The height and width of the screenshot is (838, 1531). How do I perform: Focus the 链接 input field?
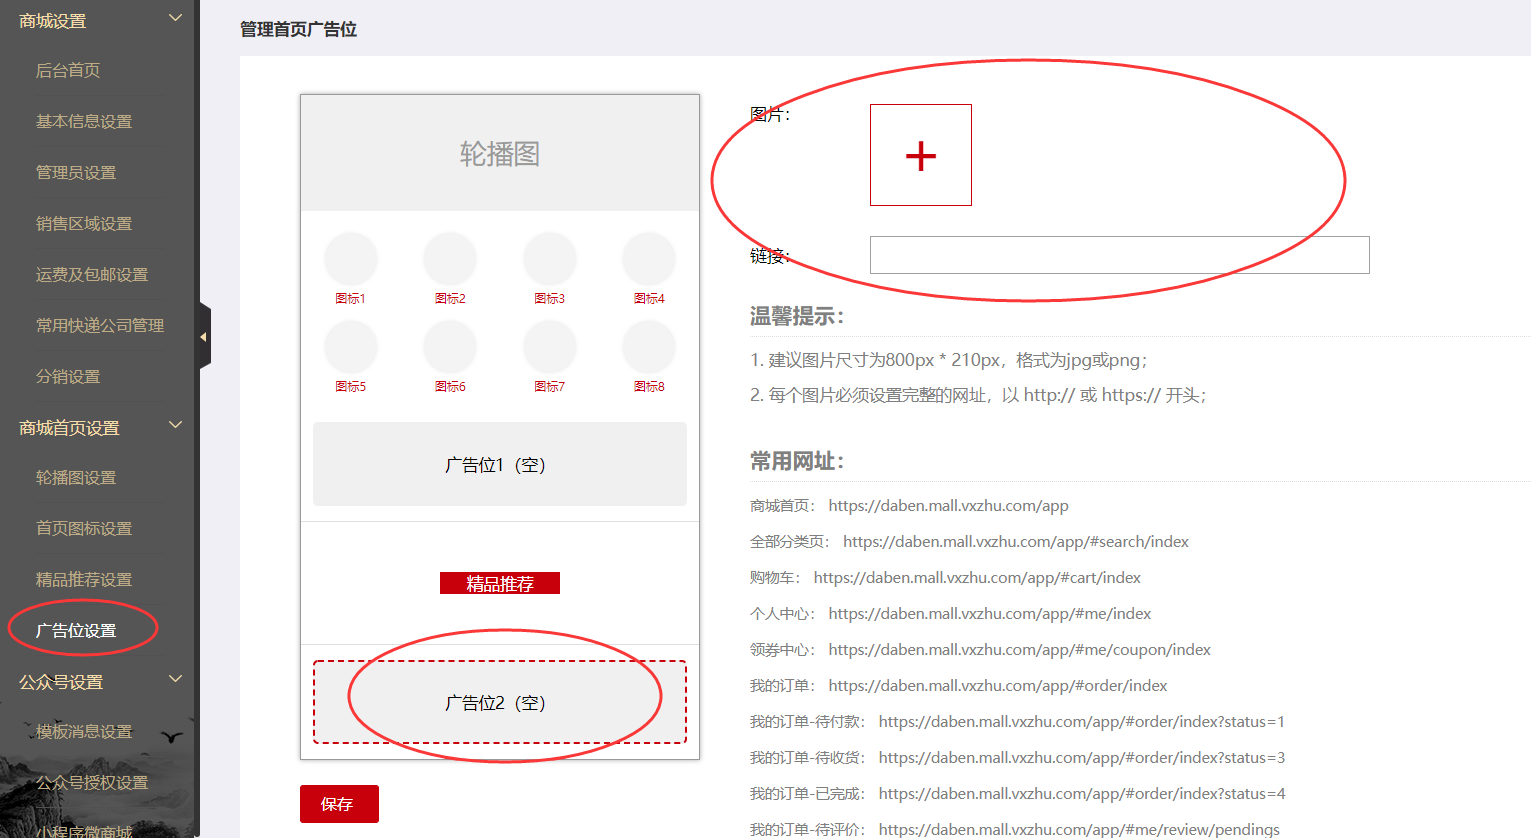click(x=1118, y=255)
